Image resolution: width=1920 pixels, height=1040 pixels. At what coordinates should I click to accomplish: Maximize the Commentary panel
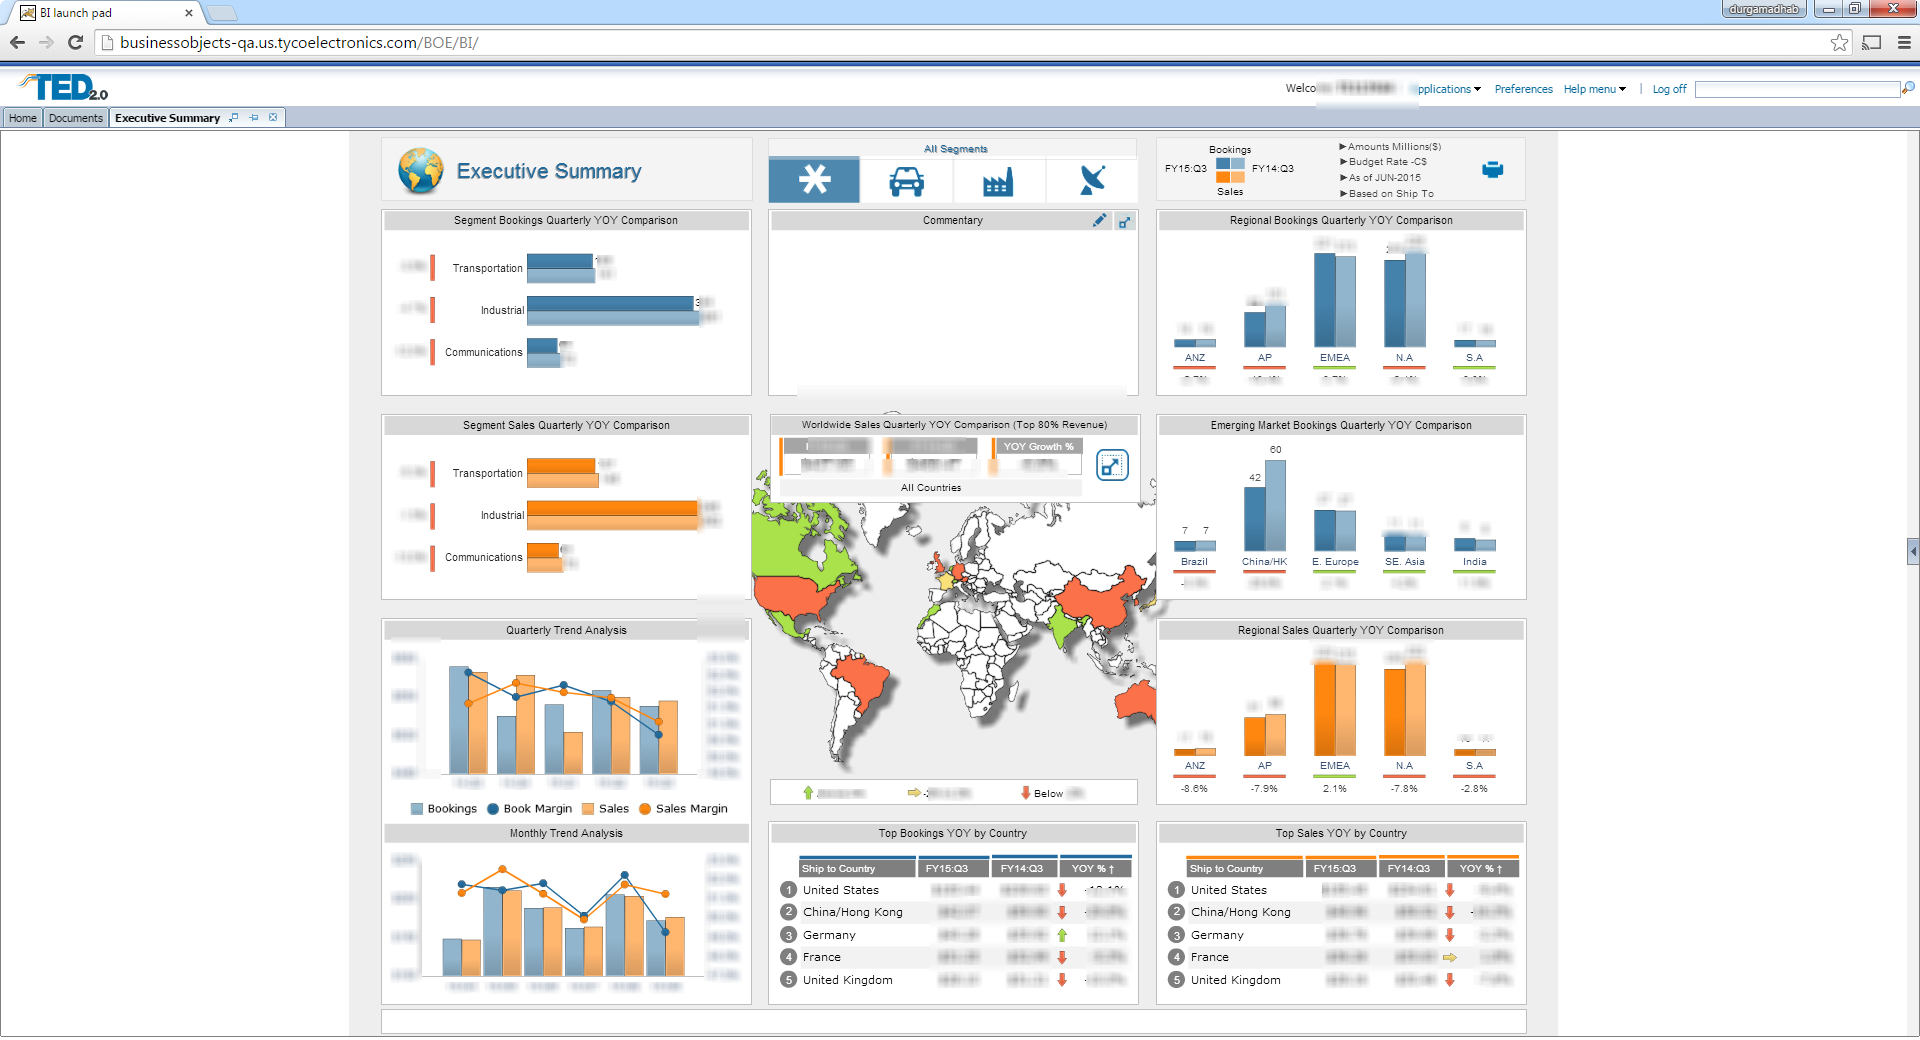[x=1125, y=222]
